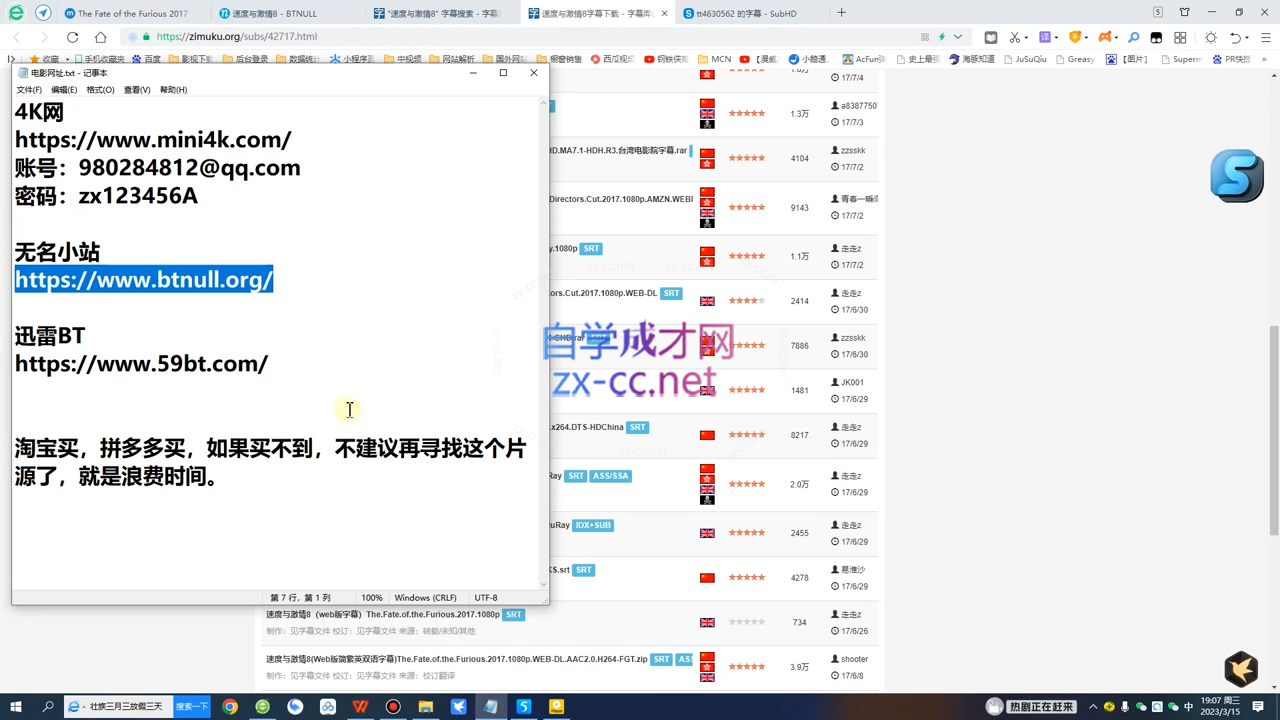Click the highlighted btnull.org URL in Notepad
Viewport: 1280px width, 720px height.
point(144,280)
